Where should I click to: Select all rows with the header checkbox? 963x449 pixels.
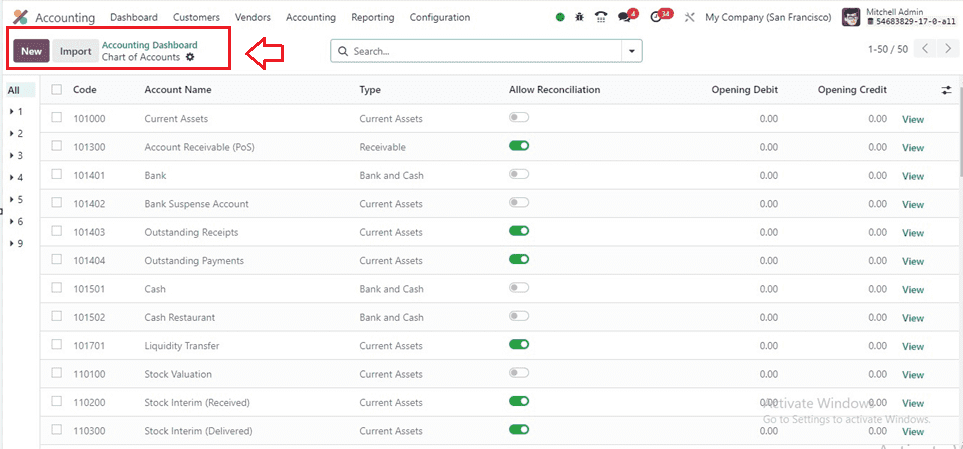click(x=57, y=90)
